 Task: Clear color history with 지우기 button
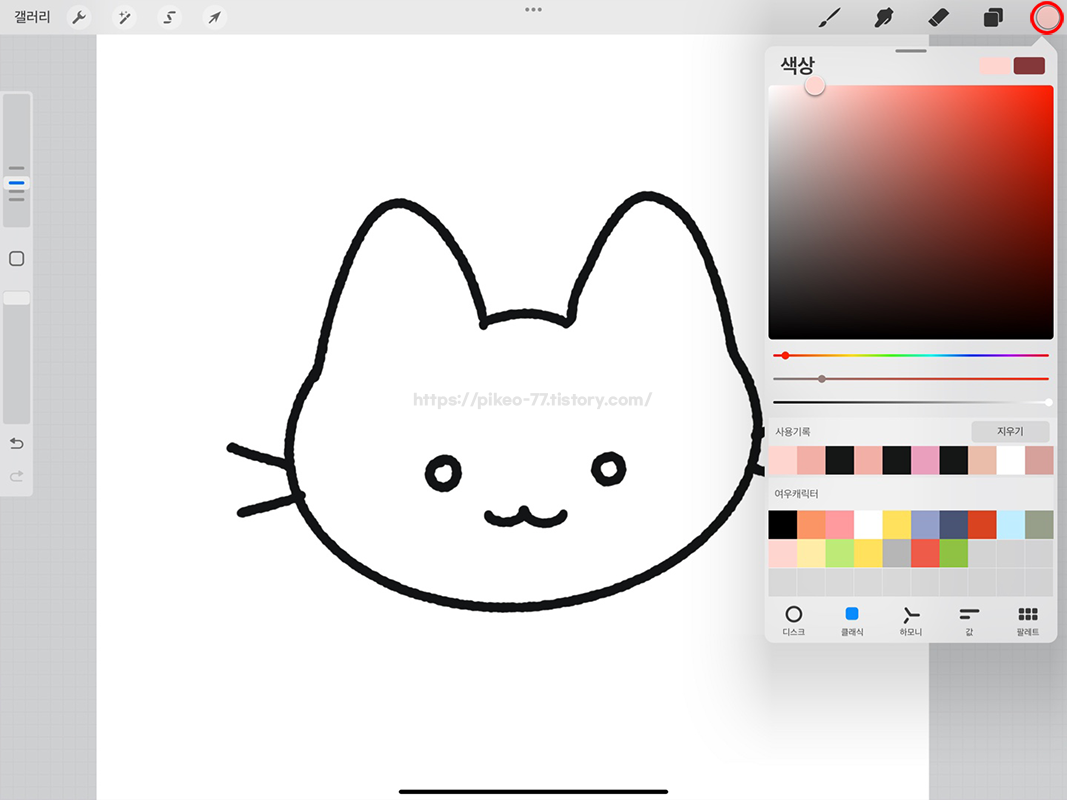[1010, 431]
